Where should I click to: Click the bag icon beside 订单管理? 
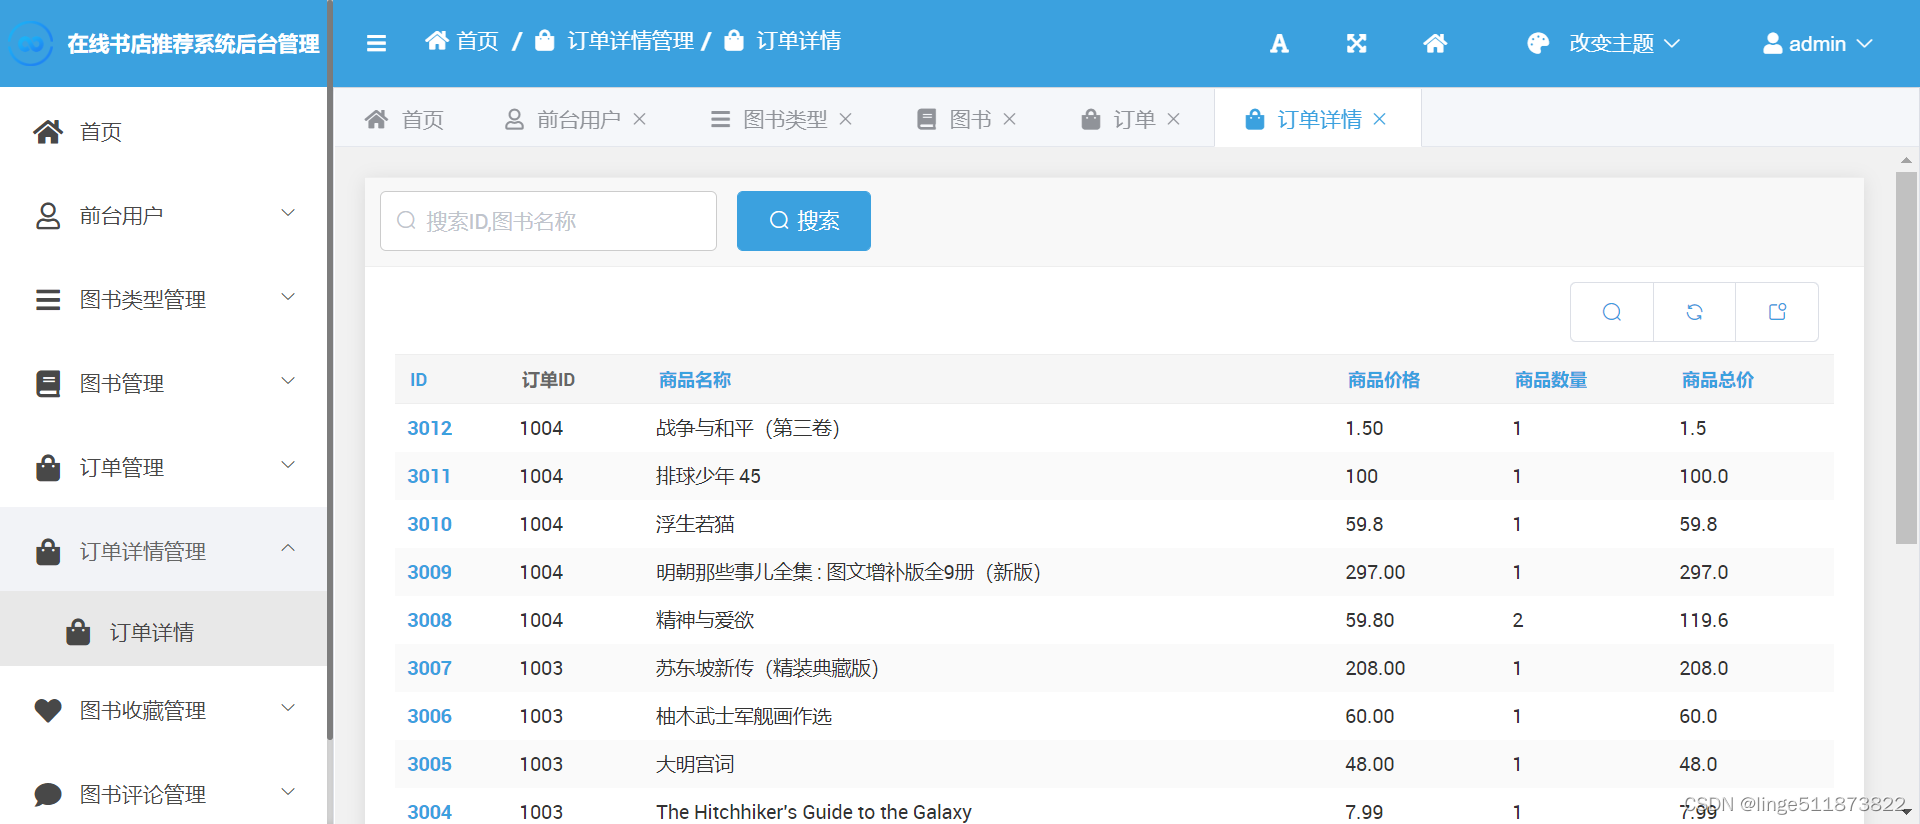(48, 467)
